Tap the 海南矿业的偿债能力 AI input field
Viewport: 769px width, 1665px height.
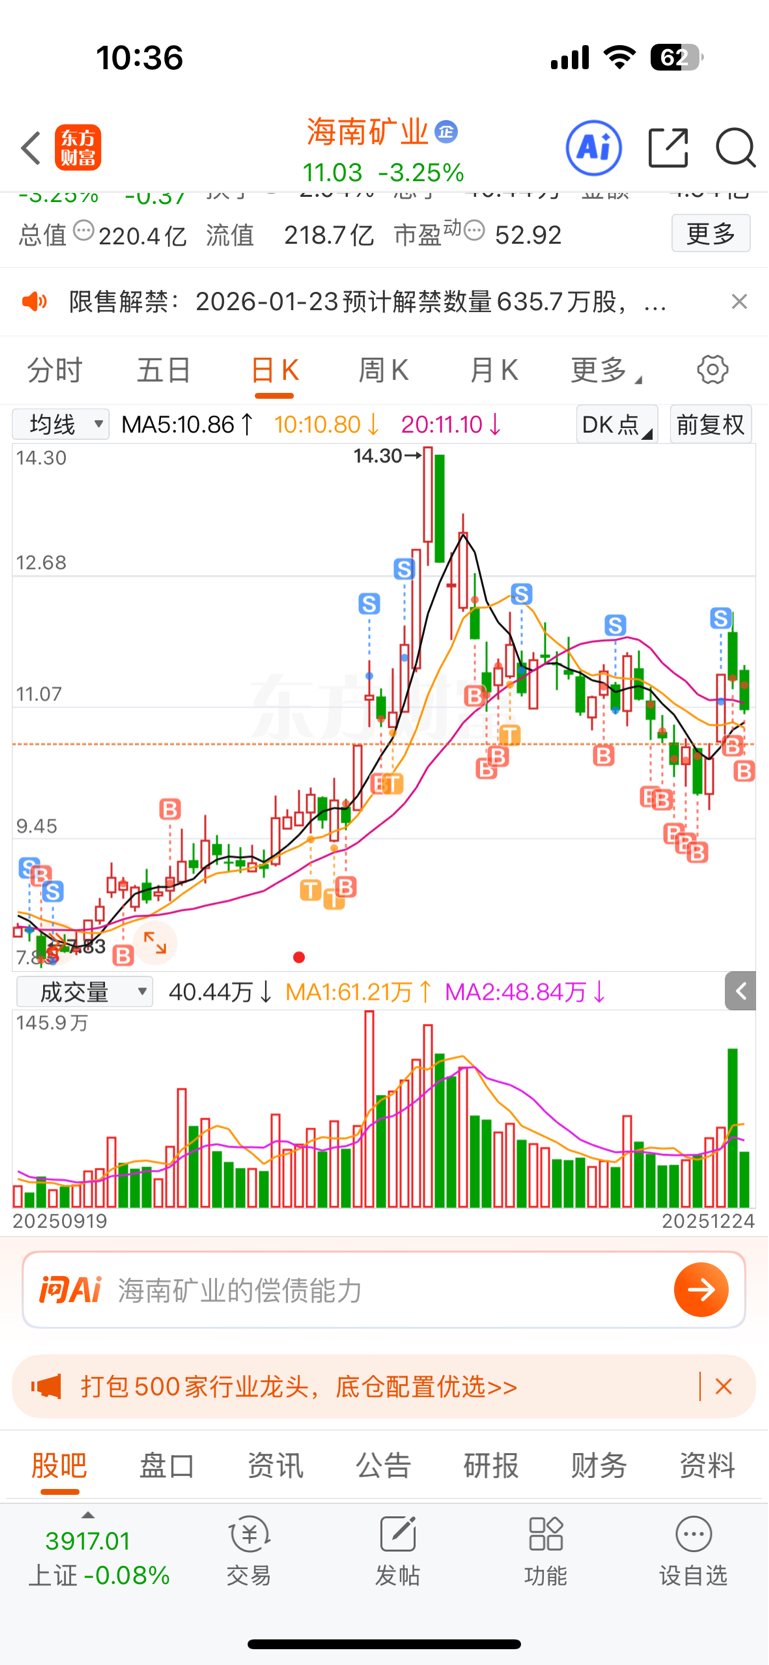click(384, 1290)
